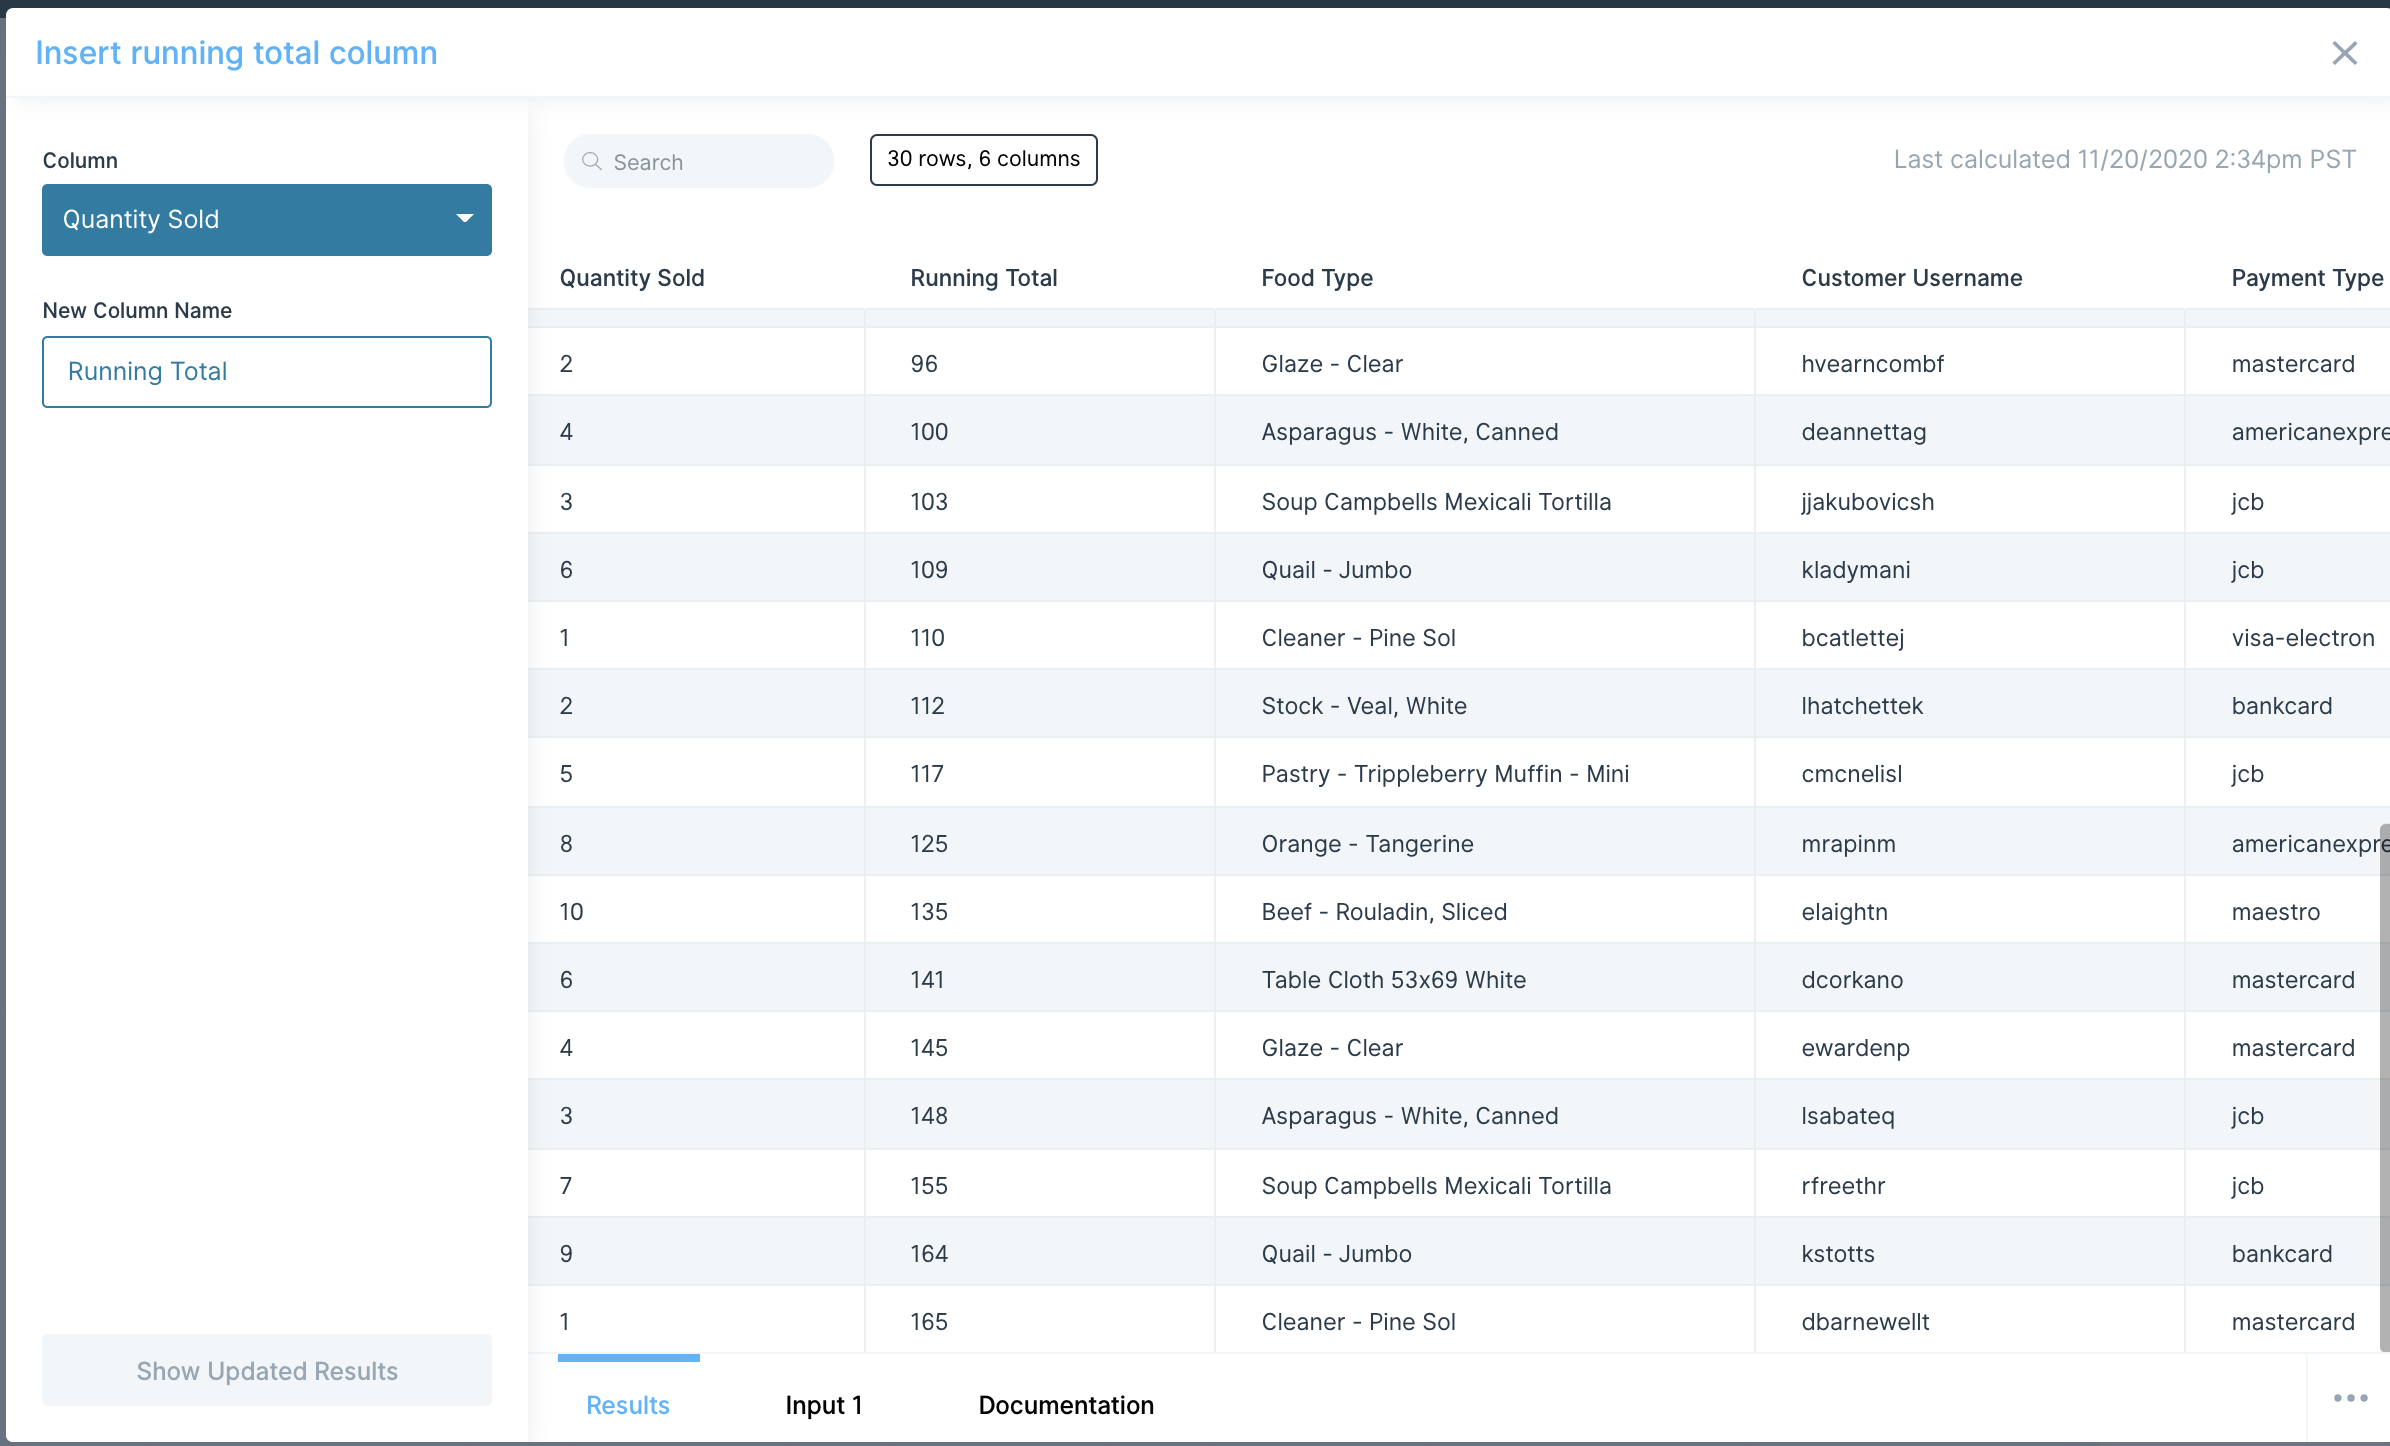Expand the Quantity Sold column dropdown
Viewport: 2390px width, 1446px height.
pos(266,220)
